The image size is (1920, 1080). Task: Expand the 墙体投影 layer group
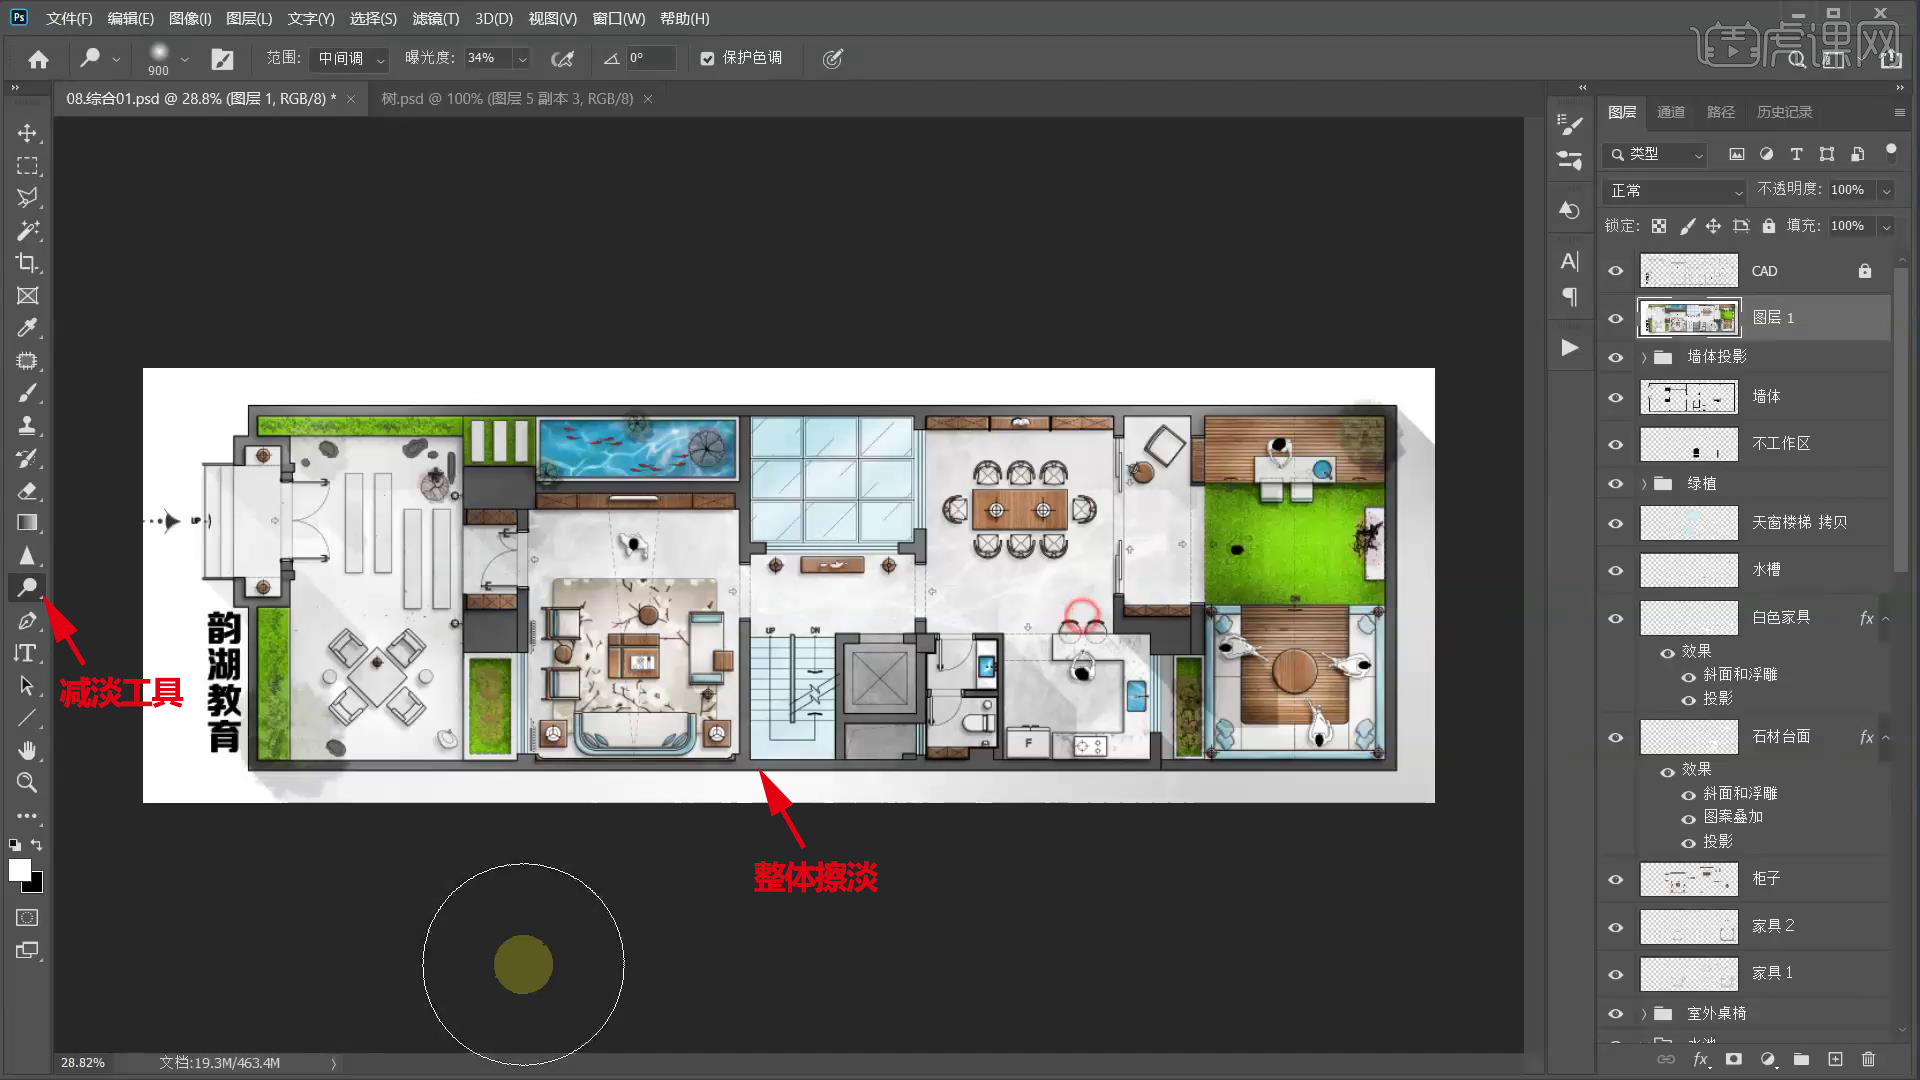pyautogui.click(x=1643, y=357)
